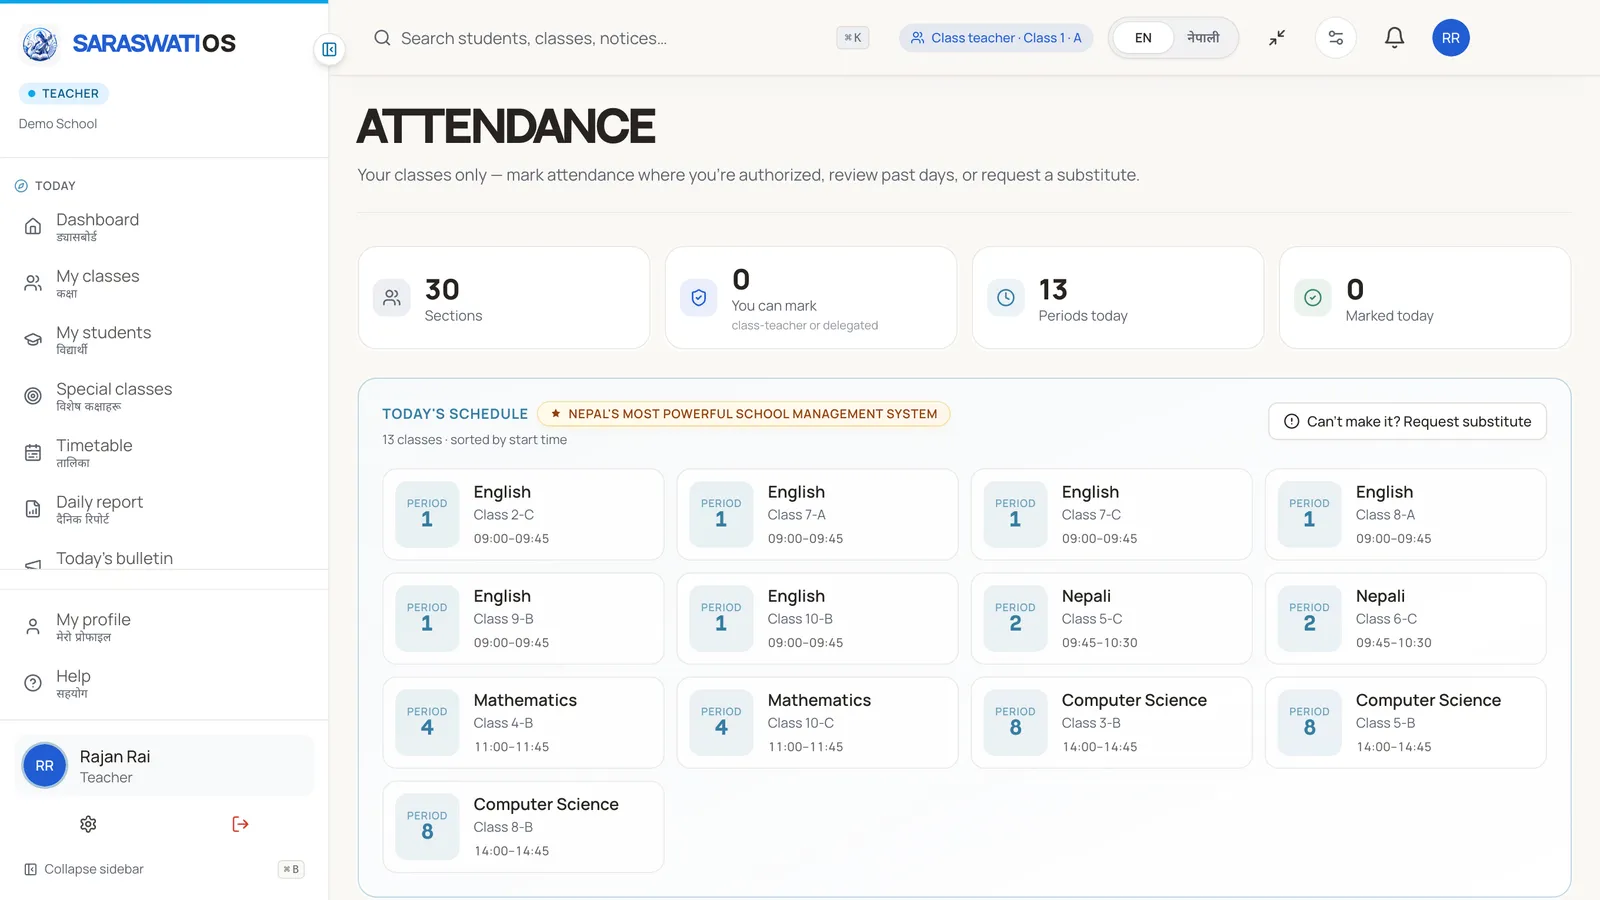Open RR user avatar in top bar
Image resolution: width=1600 pixels, height=900 pixels.
tap(1451, 38)
